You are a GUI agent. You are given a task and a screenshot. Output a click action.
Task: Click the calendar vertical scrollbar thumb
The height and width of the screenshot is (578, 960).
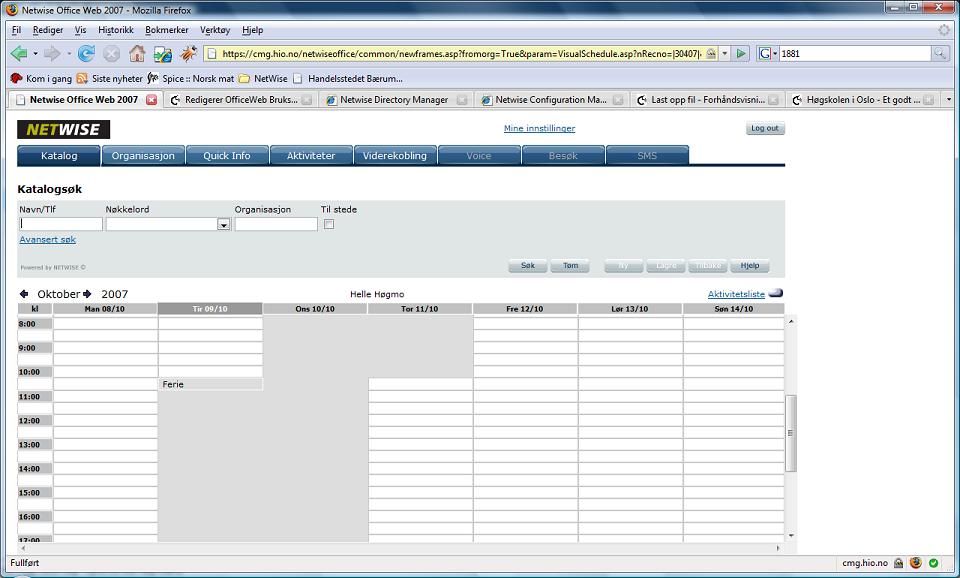790,433
